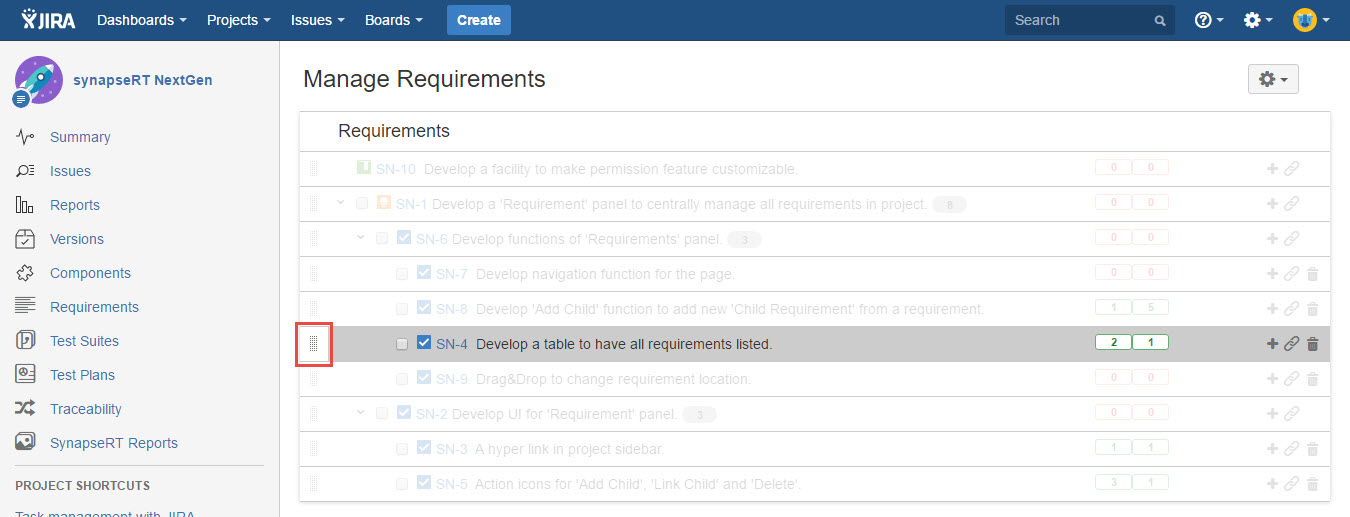Click the SN-4 test case count badge 2

1114,343
